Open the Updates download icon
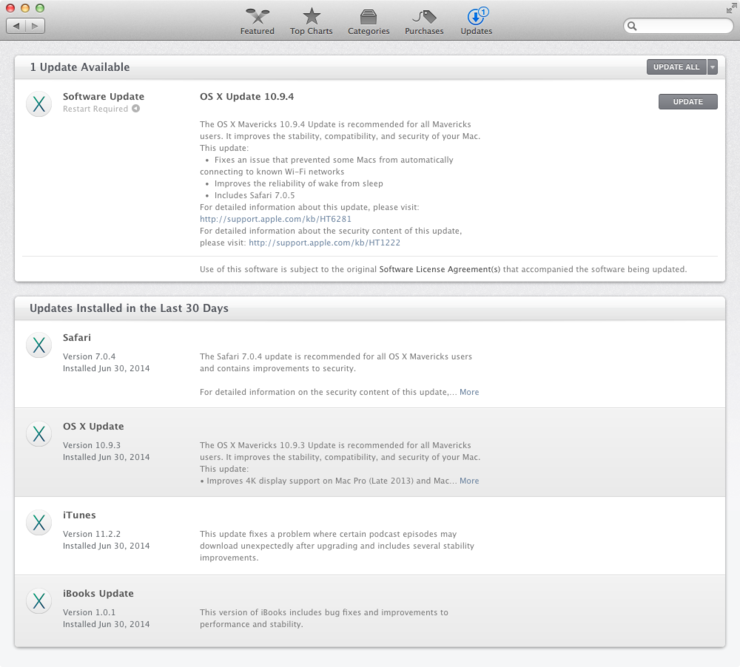This screenshot has height=667, width=740. pyautogui.click(x=476, y=17)
